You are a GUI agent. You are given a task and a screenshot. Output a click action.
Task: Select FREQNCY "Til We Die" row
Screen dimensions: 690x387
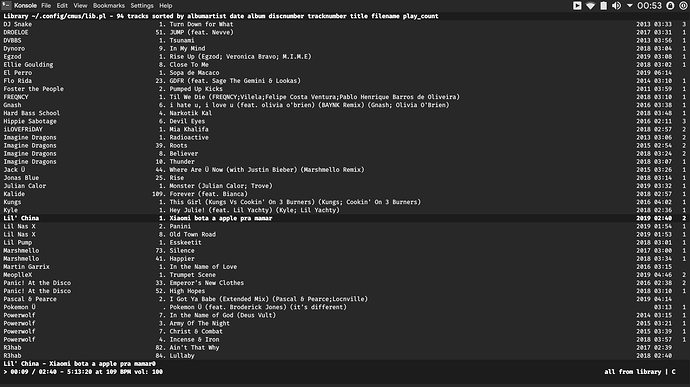point(345,97)
